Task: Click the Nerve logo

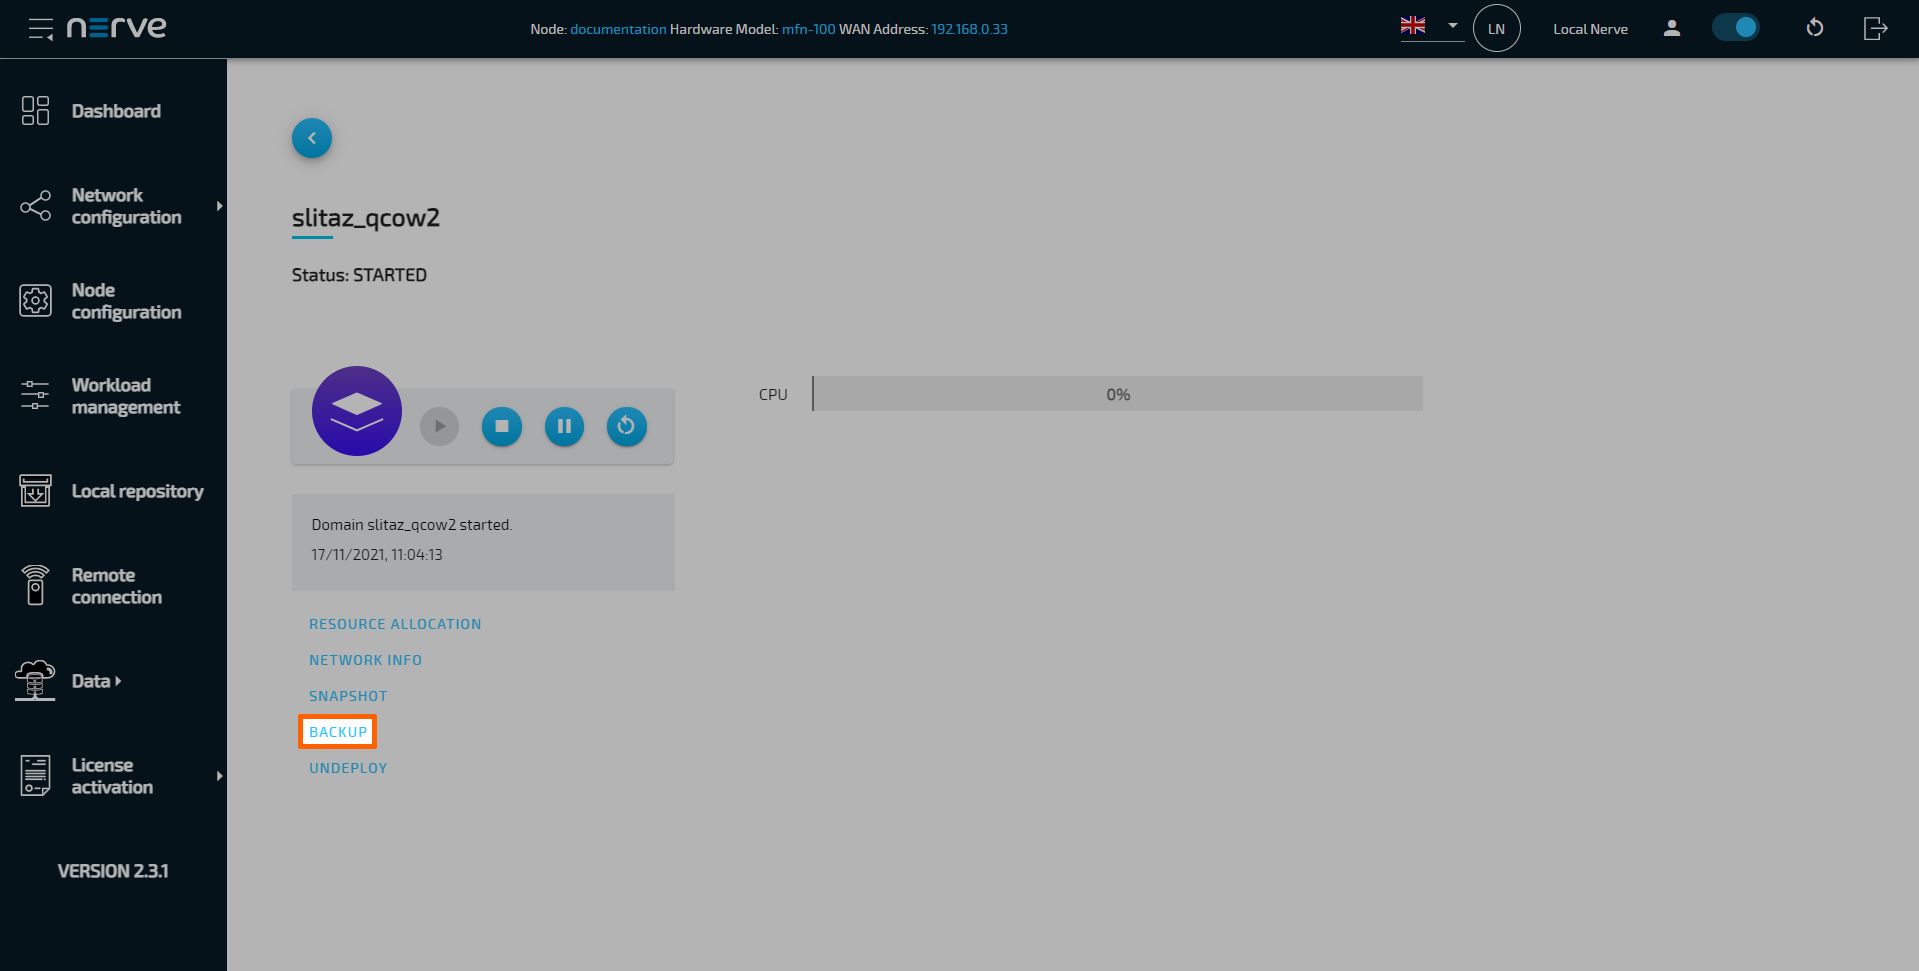Action: (117, 28)
